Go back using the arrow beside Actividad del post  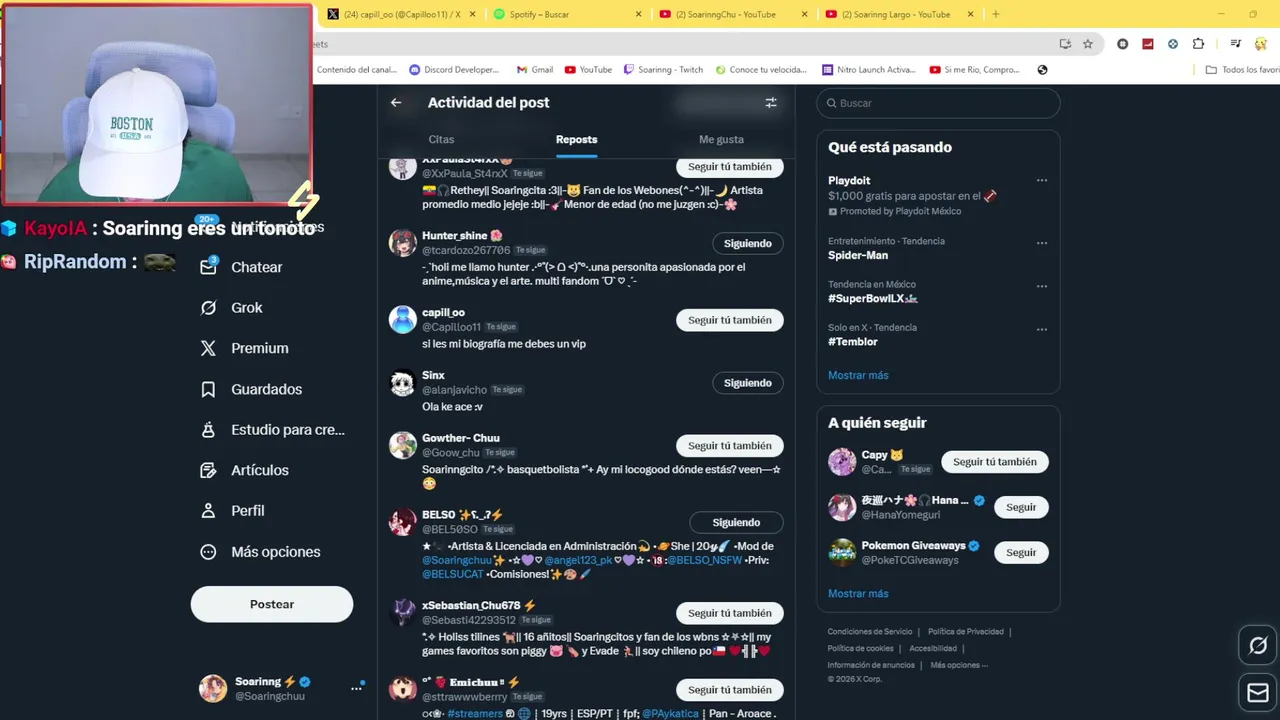pos(396,102)
